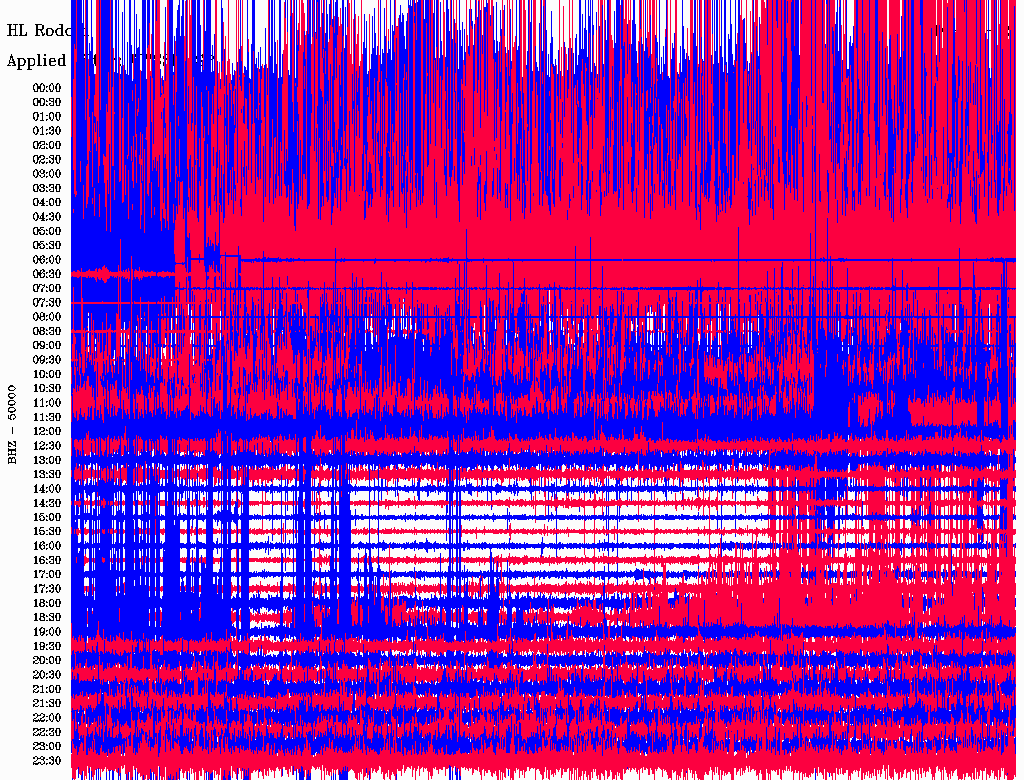Select the 13:00 time row label
1024x780 pixels.
(47, 460)
